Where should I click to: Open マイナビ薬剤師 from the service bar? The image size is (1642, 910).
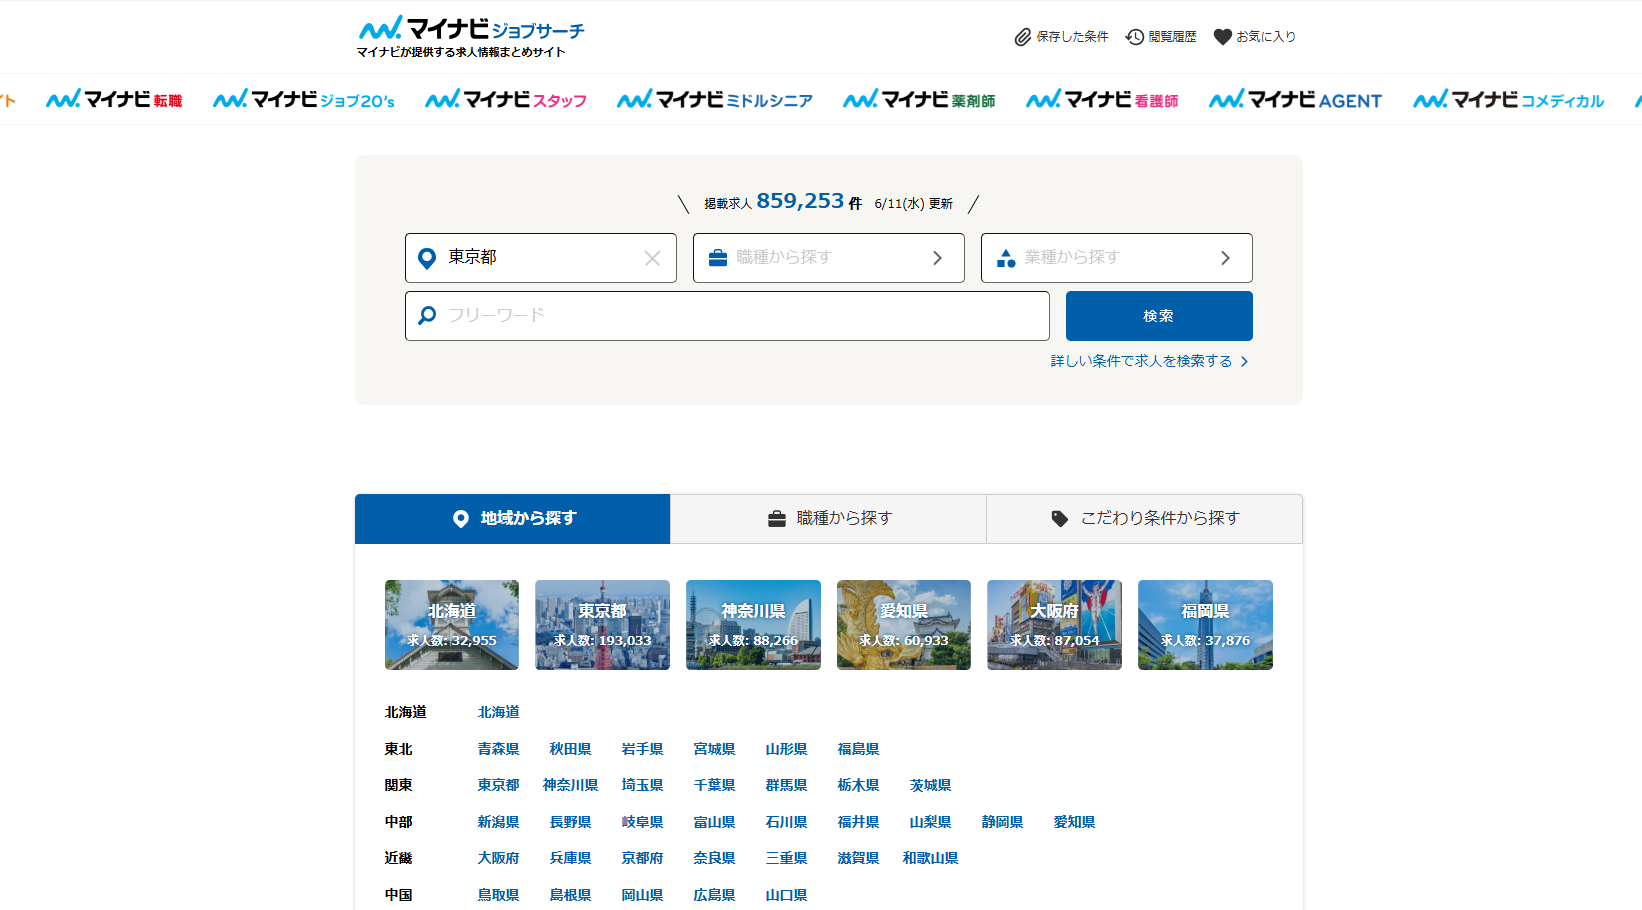tap(918, 99)
